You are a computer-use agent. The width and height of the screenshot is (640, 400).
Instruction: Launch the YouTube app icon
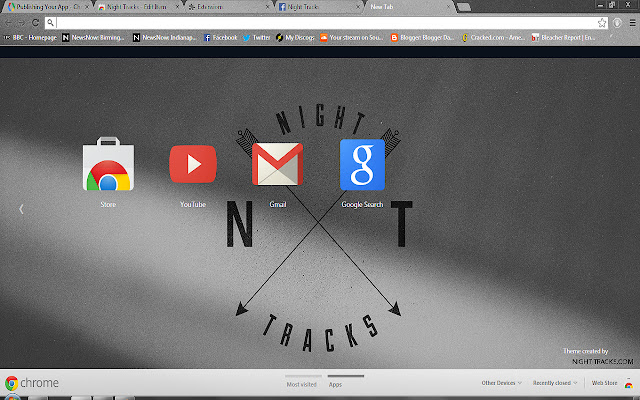coord(193,164)
